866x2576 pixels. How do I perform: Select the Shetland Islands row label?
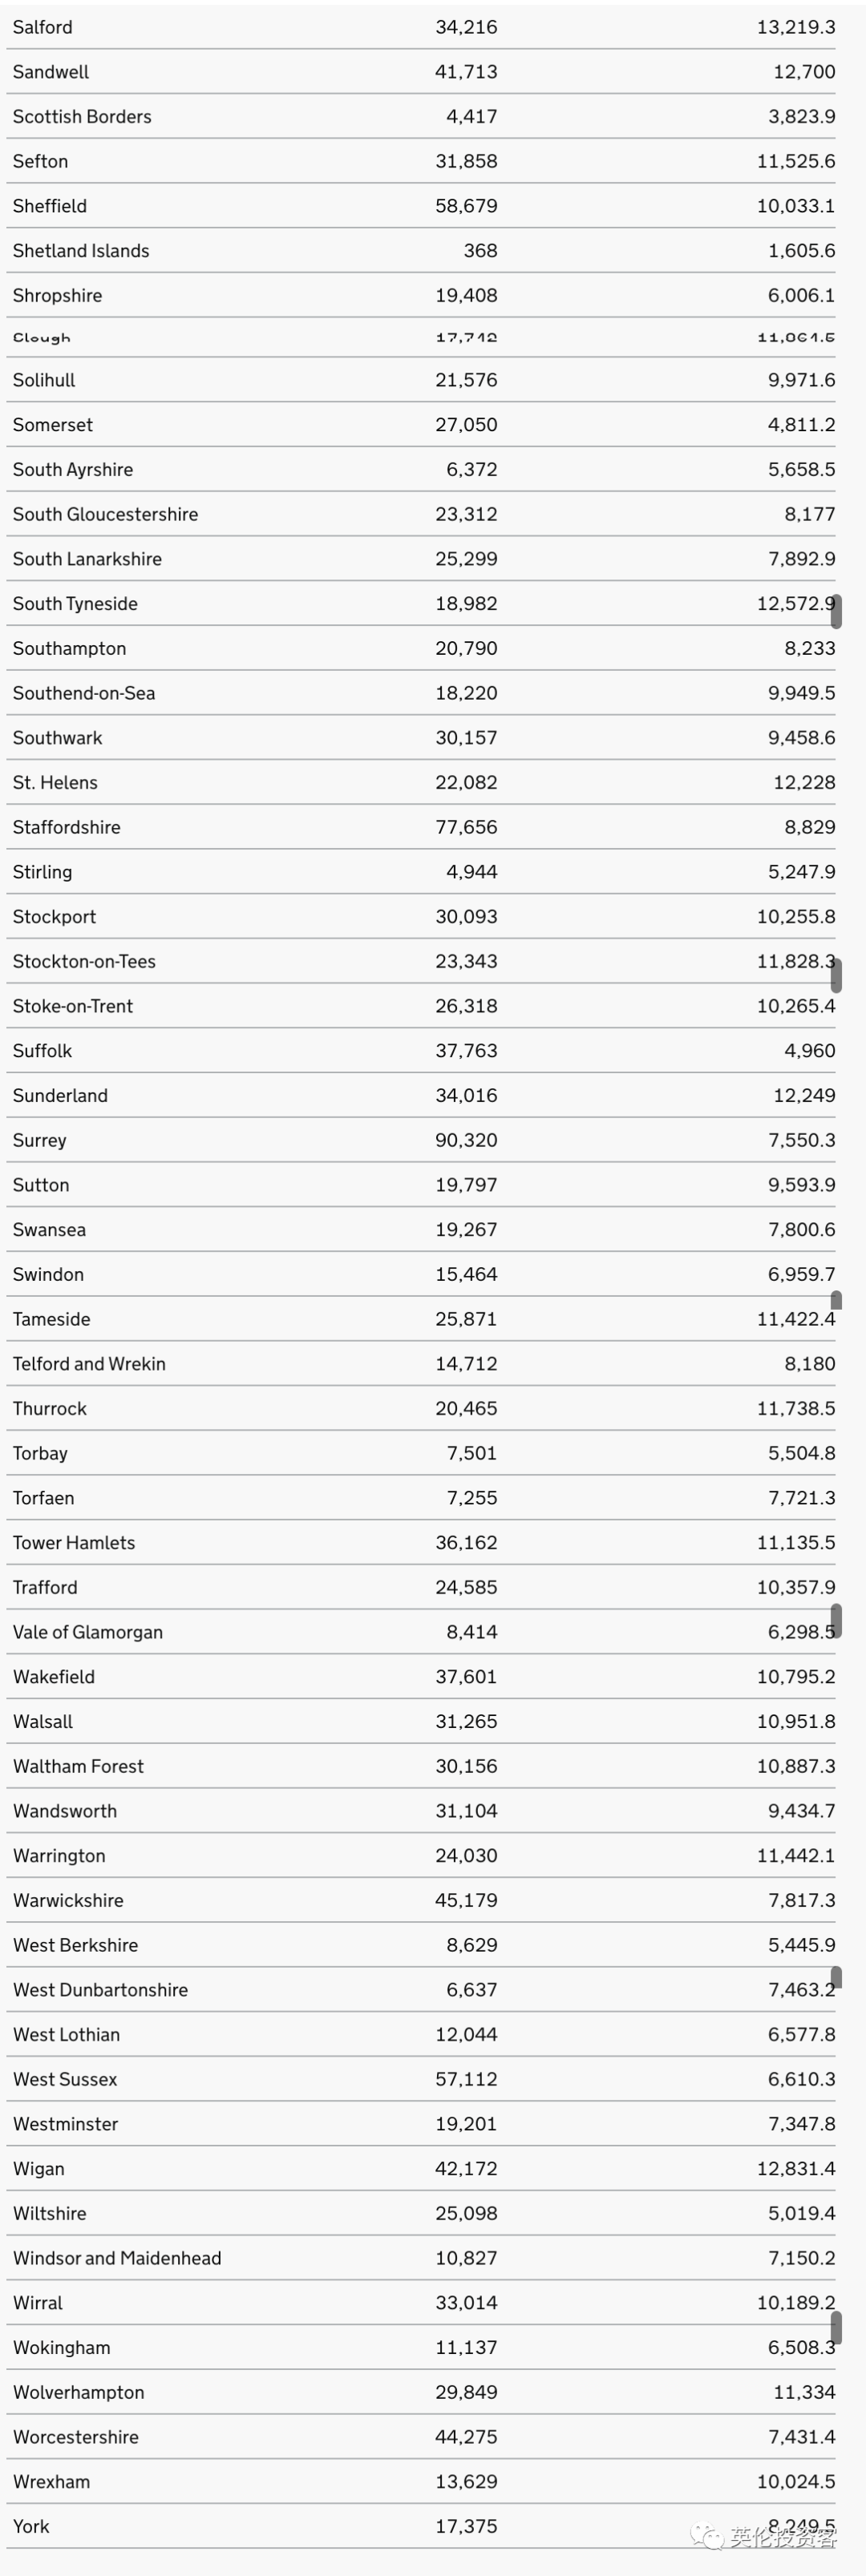(x=81, y=251)
